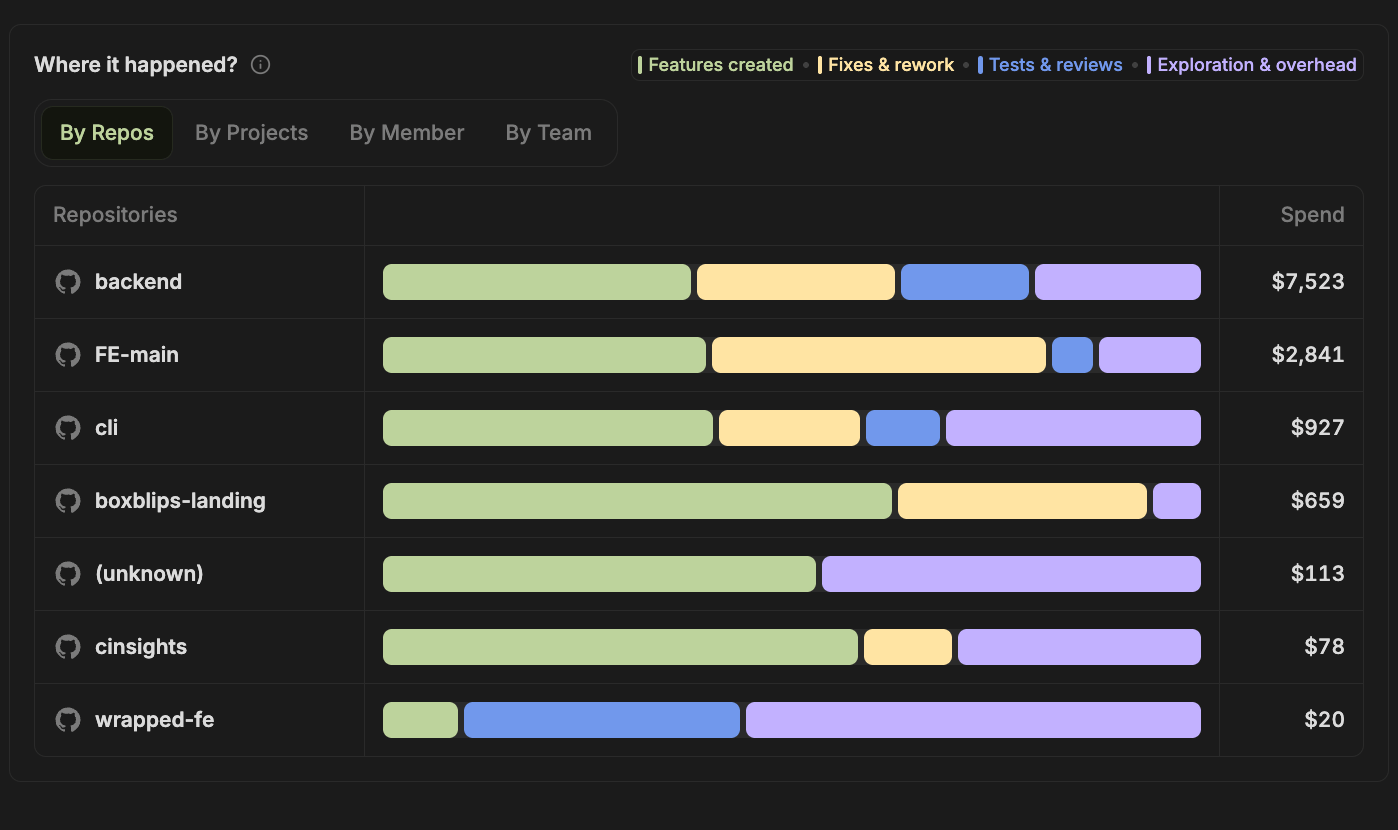Click the Spend column header

pyautogui.click(x=1312, y=215)
